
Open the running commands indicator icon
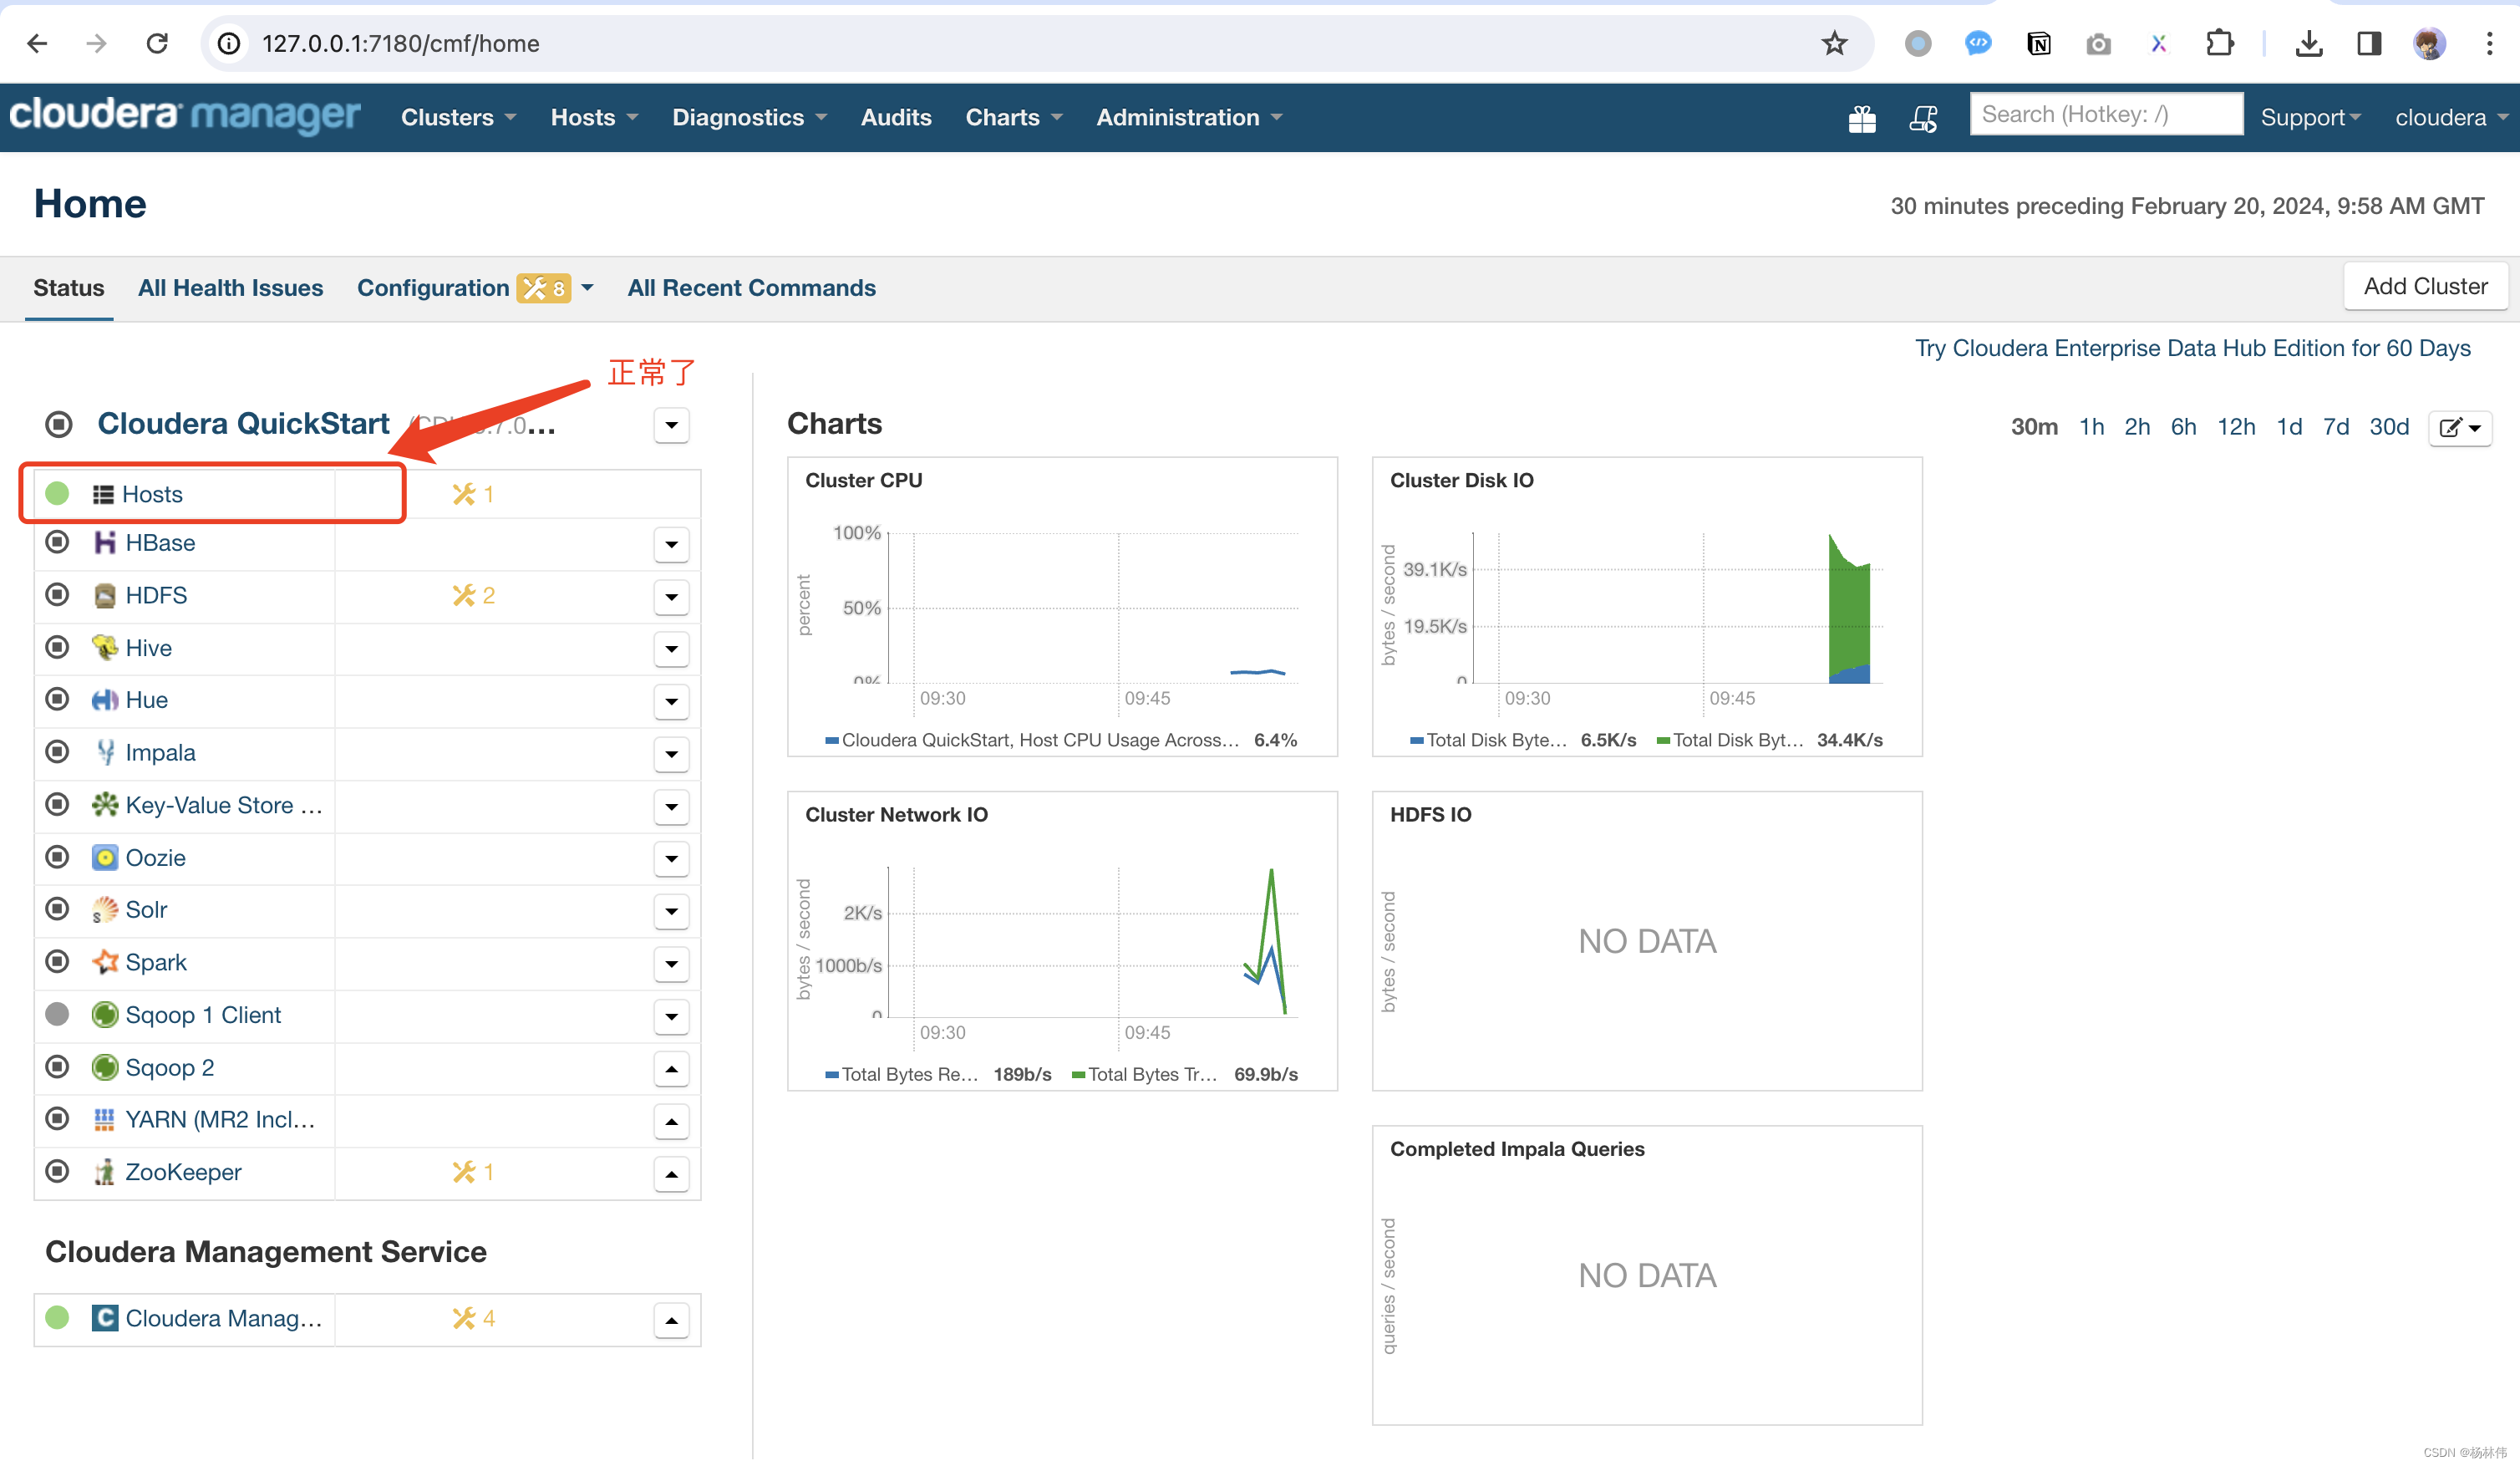1923,118
